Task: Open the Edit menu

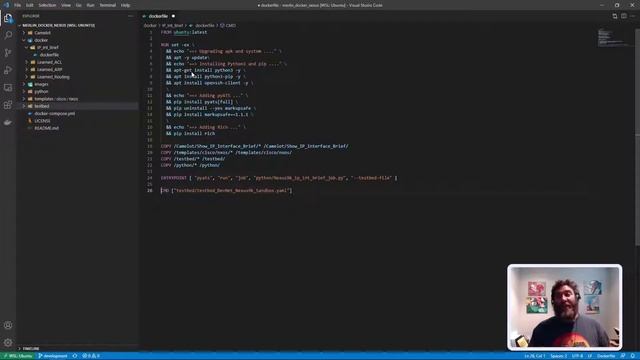Action: [29, 5]
